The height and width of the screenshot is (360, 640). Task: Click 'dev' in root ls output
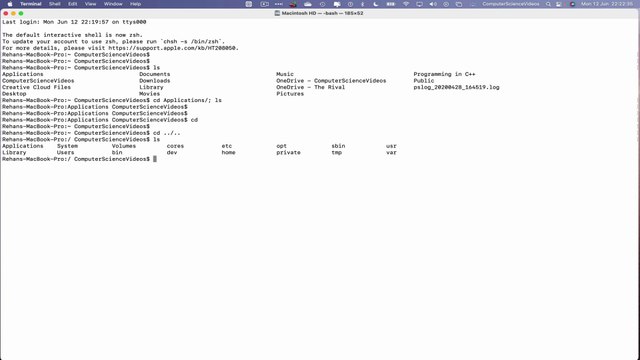pos(171,153)
